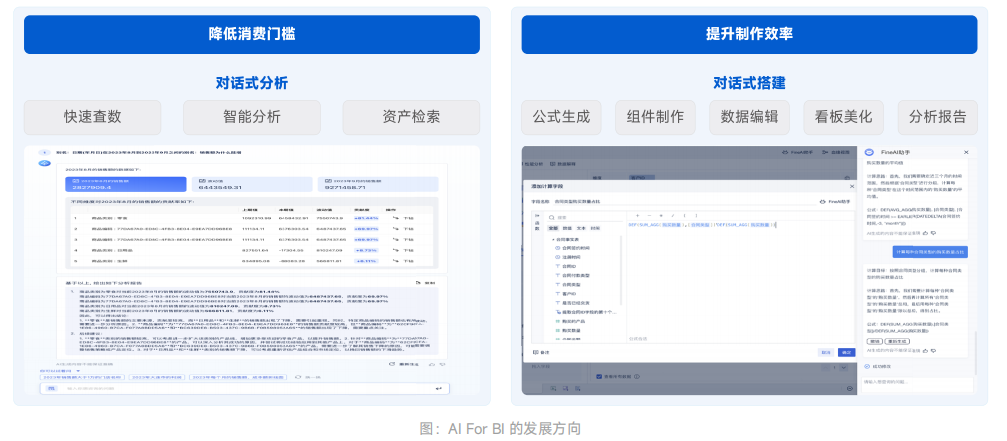Click the minus operator in the formula toolbar
1007x441 pixels.
pyautogui.click(x=649, y=216)
